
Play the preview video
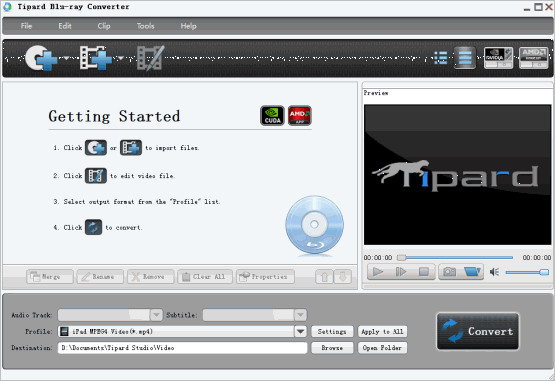point(378,272)
